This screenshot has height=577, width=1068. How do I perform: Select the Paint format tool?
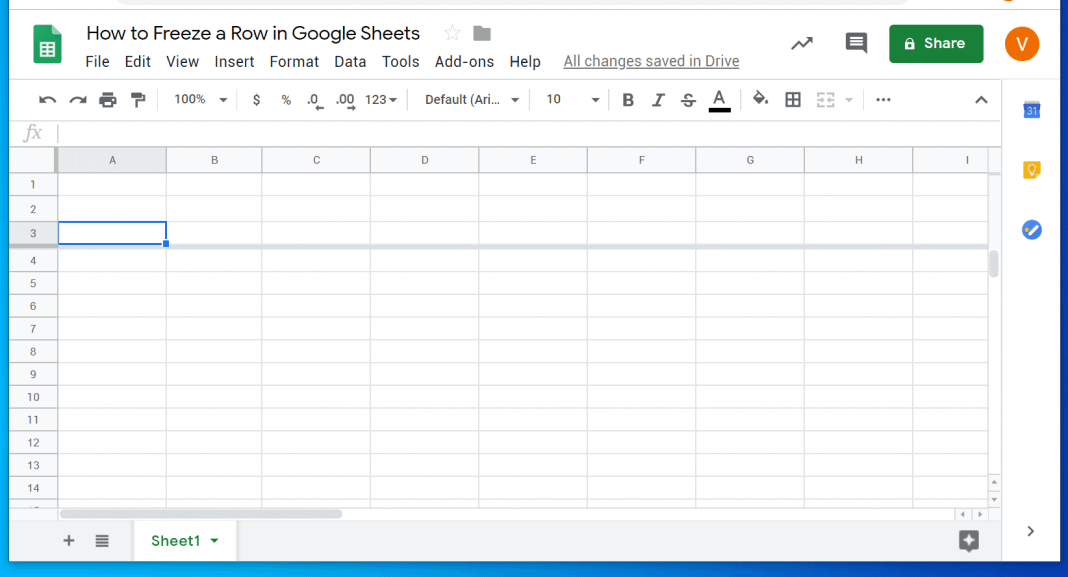click(x=139, y=99)
